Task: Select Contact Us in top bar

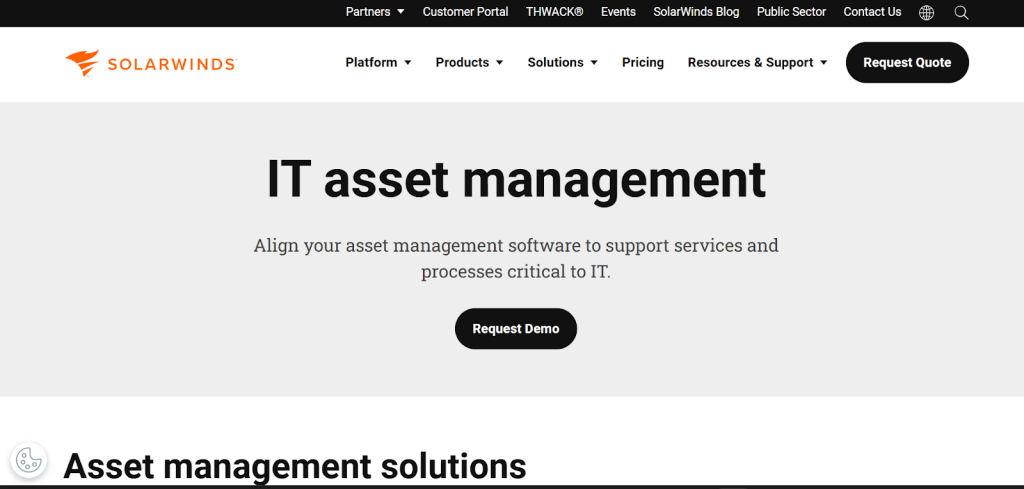Action: (x=872, y=12)
